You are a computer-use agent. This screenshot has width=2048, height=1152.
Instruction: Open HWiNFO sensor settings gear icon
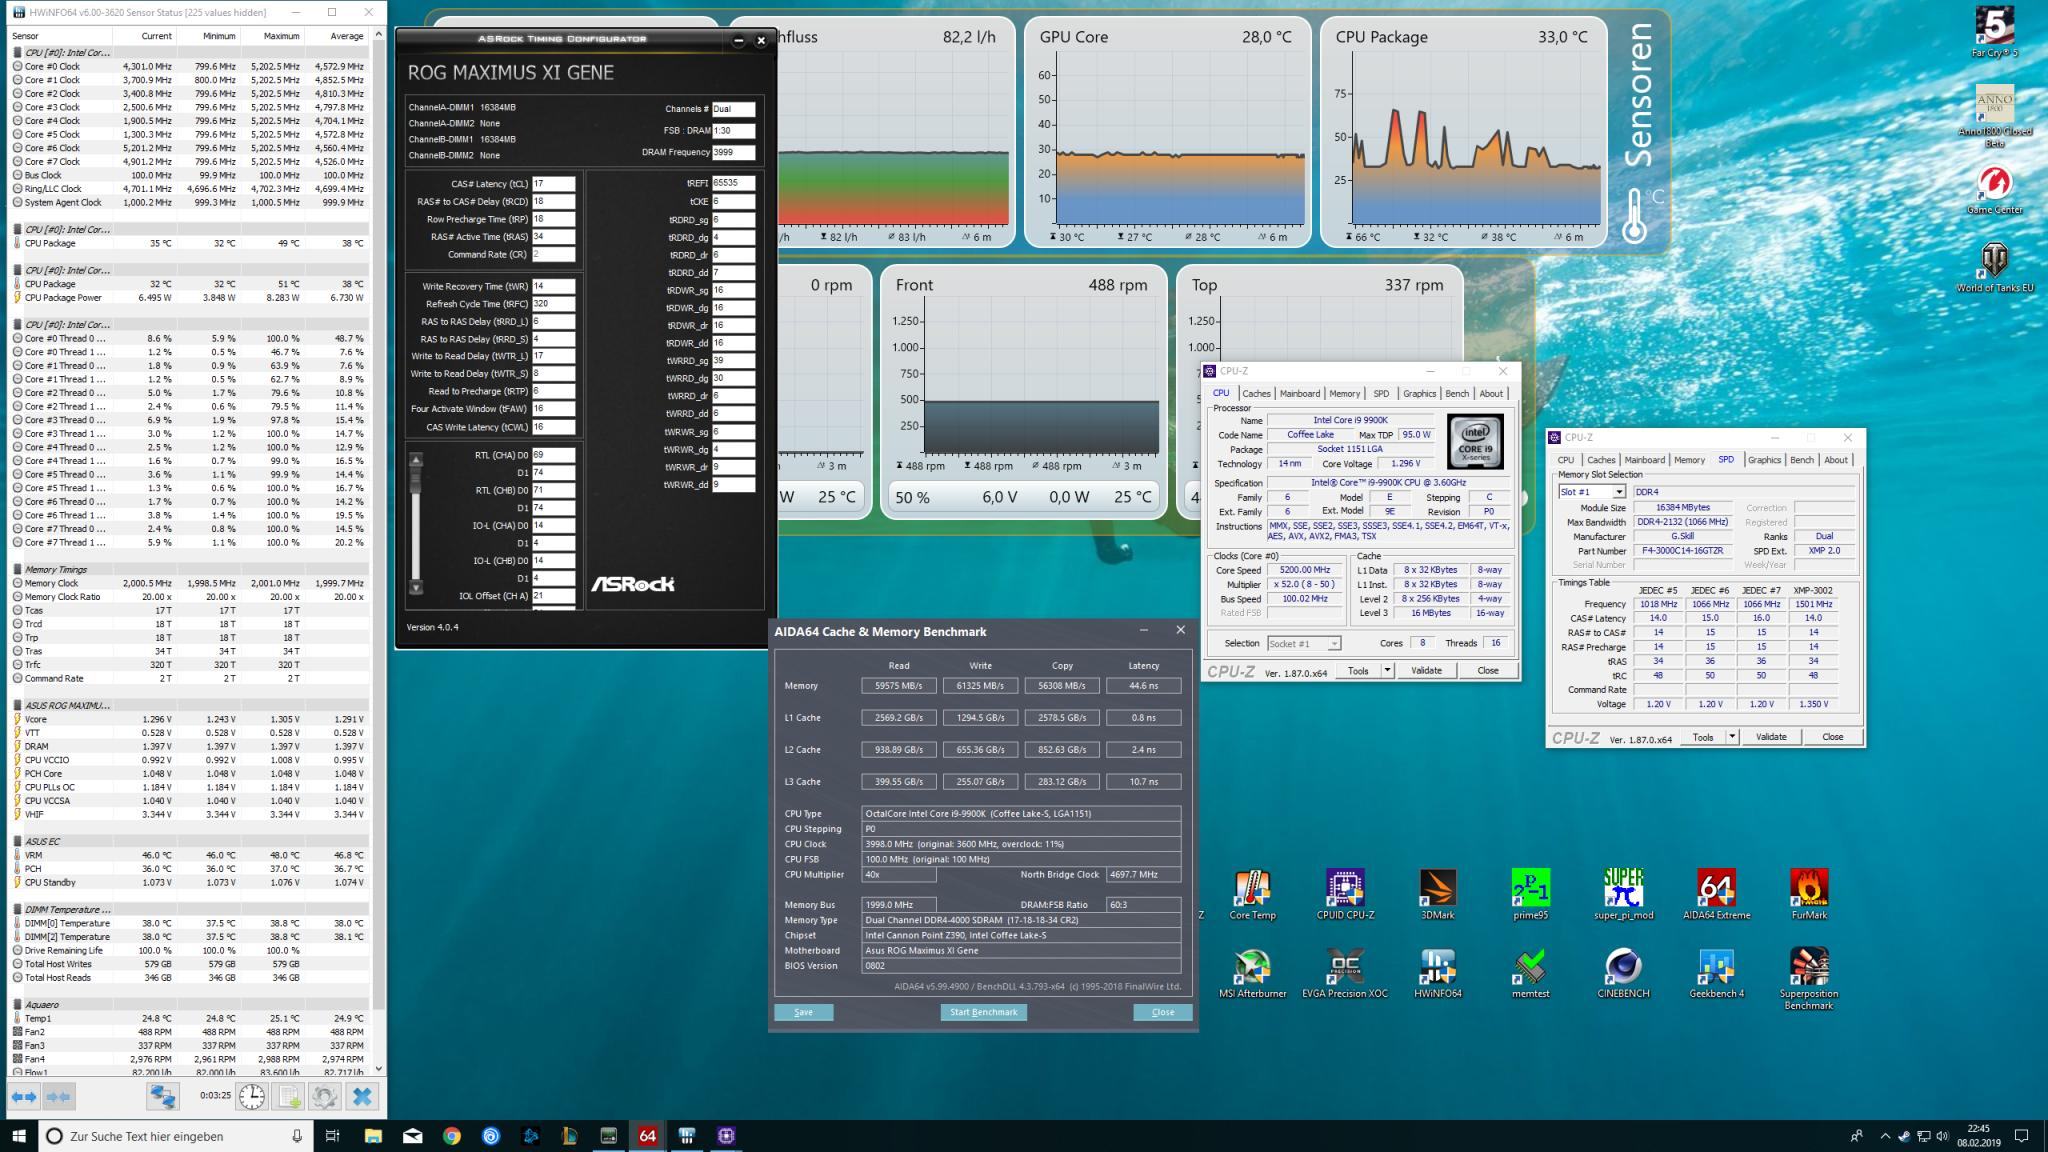(x=324, y=1097)
